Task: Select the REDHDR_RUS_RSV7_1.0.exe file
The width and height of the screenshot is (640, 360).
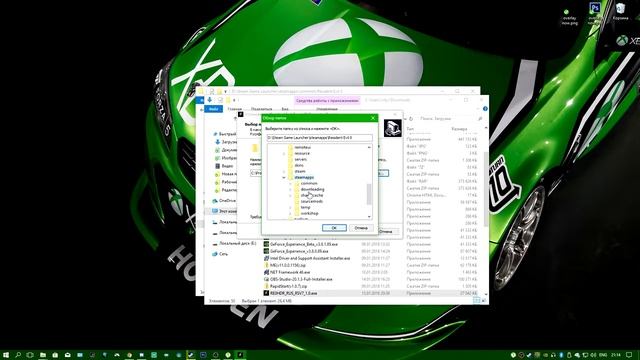Action: pyautogui.click(x=290, y=293)
